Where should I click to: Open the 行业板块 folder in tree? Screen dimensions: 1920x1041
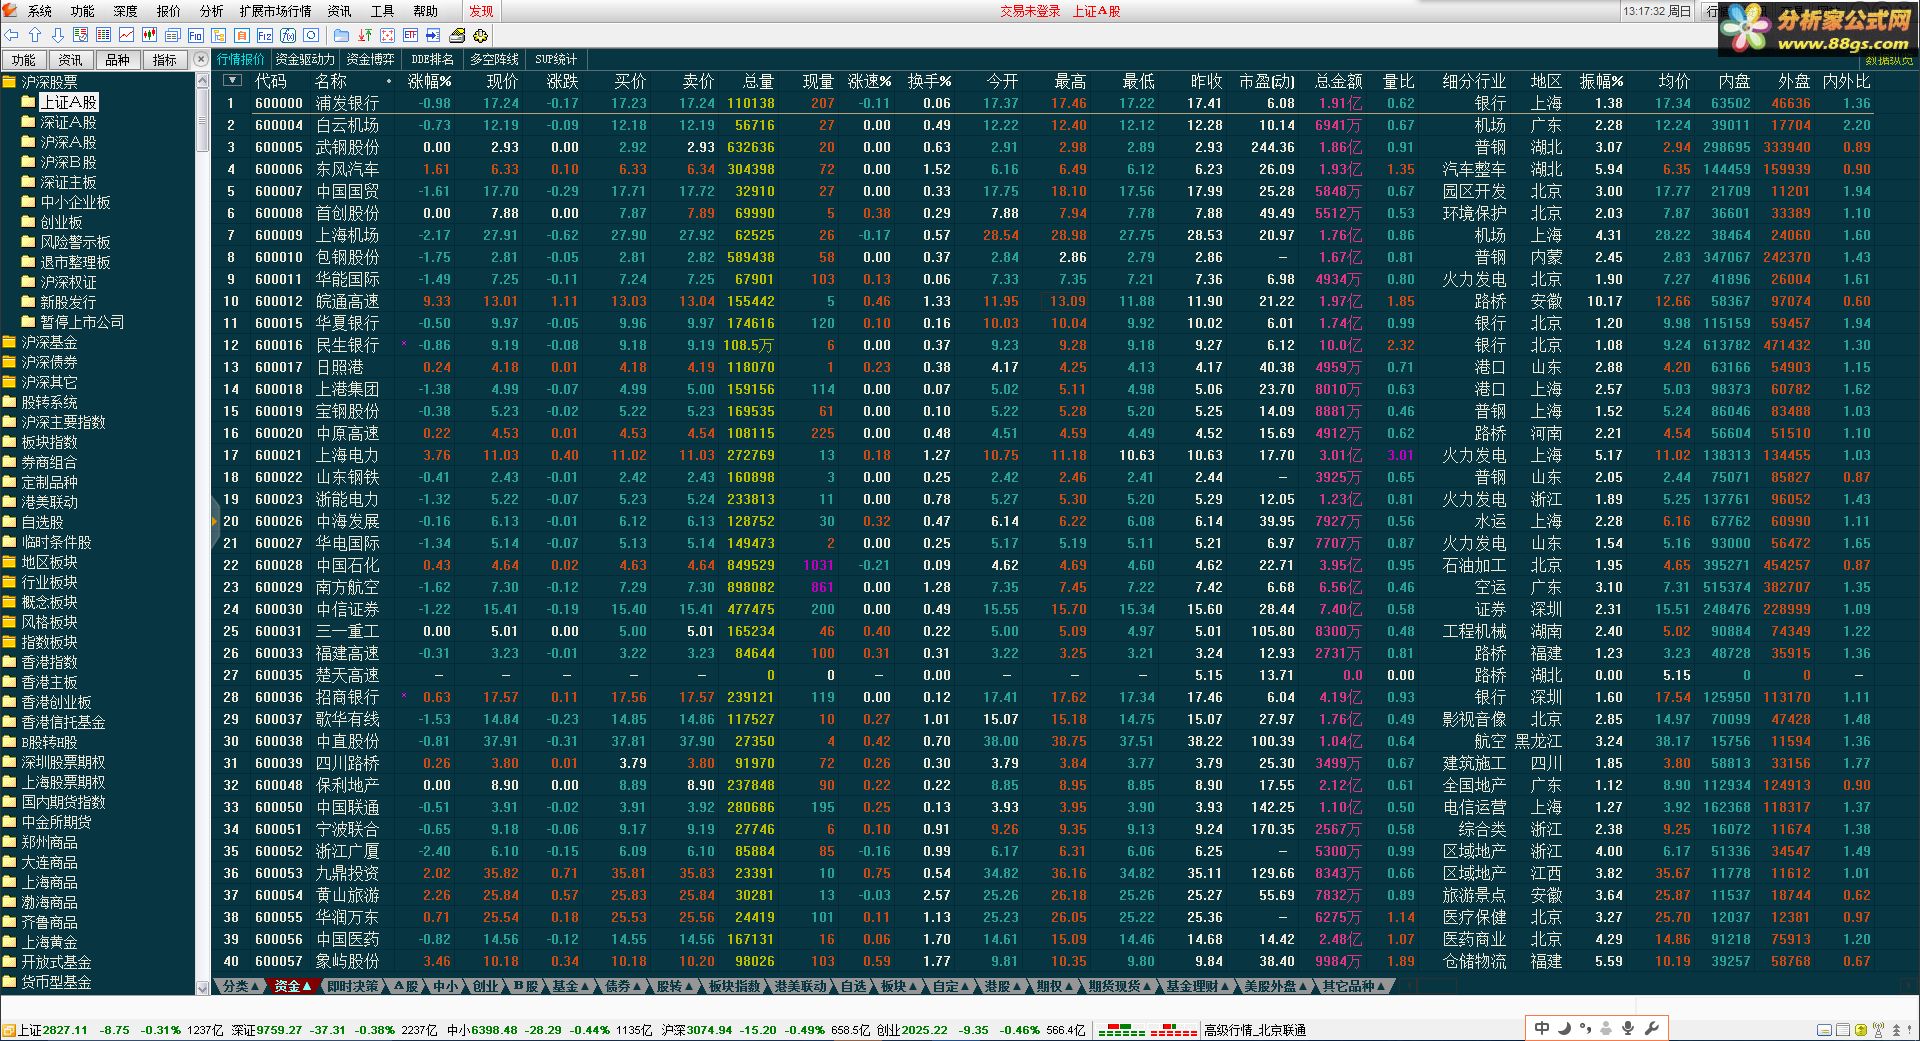pos(49,582)
